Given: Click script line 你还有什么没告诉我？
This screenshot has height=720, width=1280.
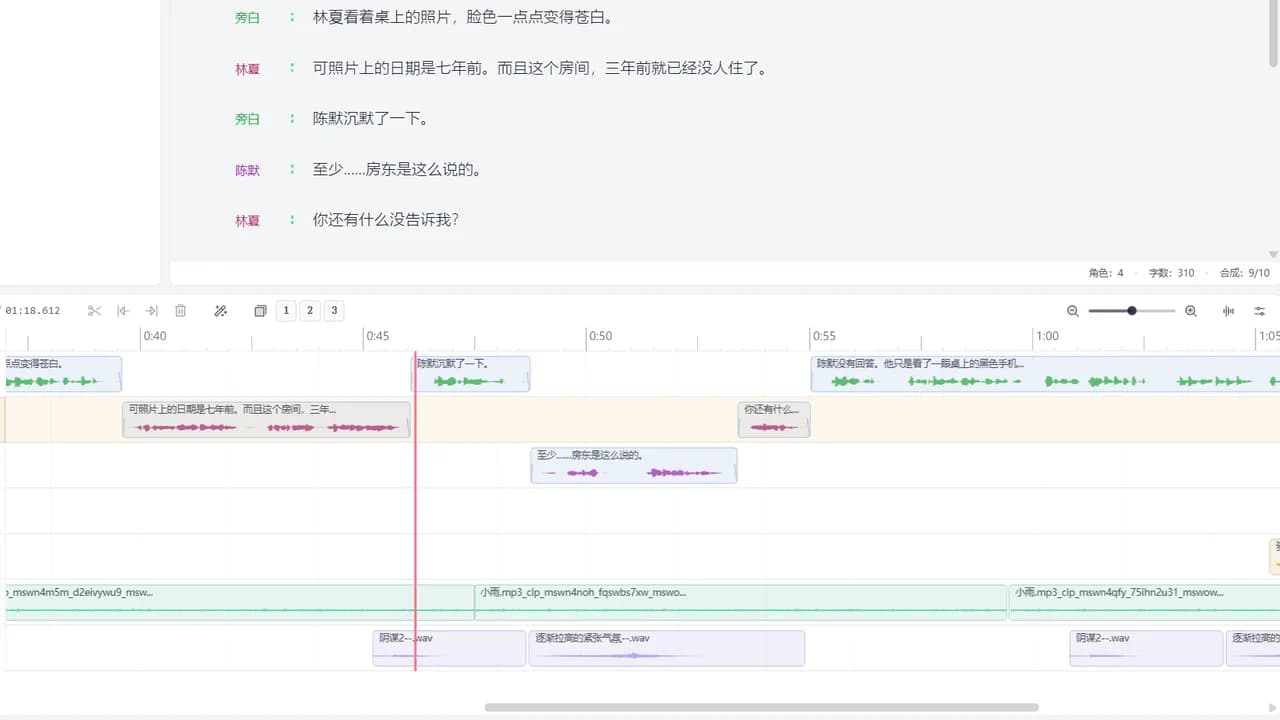Looking at the screenshot, I should (x=386, y=219).
